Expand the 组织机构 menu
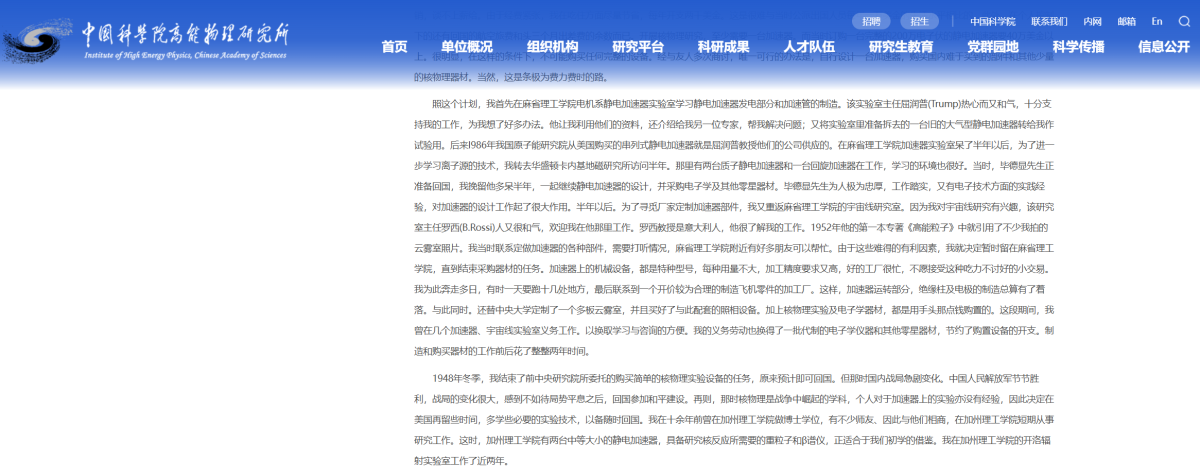Screen dimensions: 1200x476 coord(553,47)
